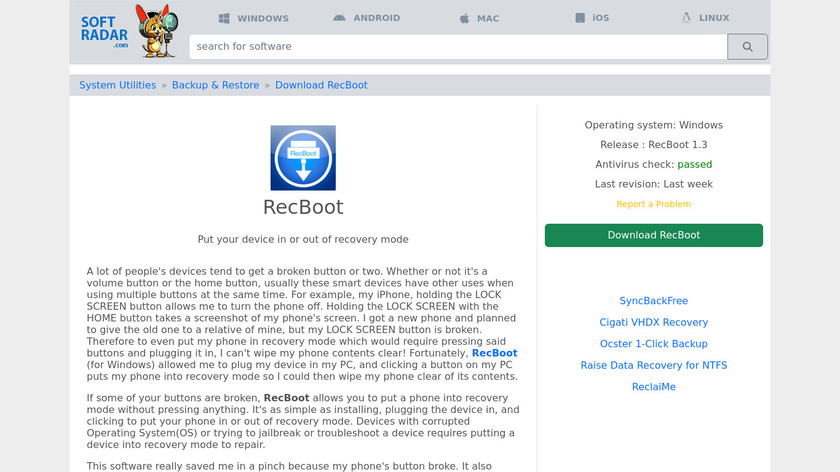
Task: Go to Backup & Restore breadcrumb
Action: coord(215,85)
